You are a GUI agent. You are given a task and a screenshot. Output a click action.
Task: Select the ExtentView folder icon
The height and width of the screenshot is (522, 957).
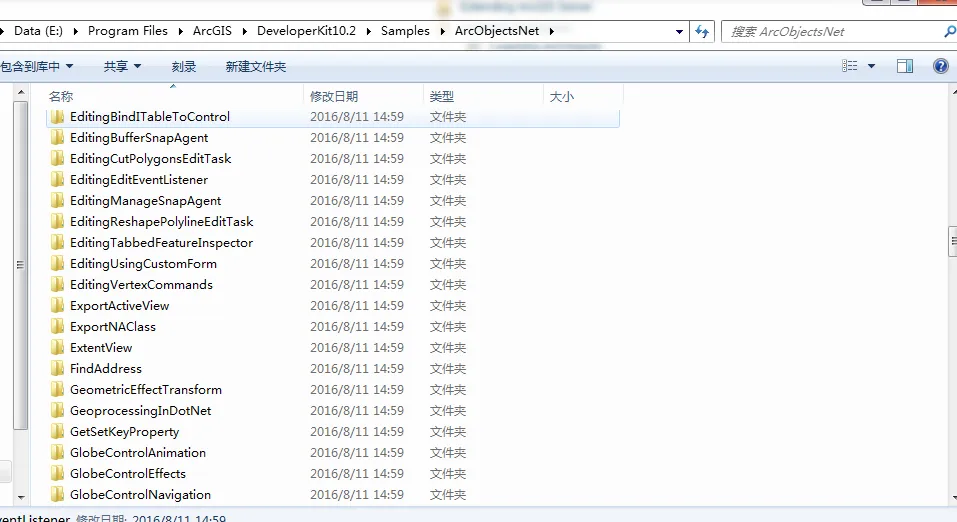[57, 347]
